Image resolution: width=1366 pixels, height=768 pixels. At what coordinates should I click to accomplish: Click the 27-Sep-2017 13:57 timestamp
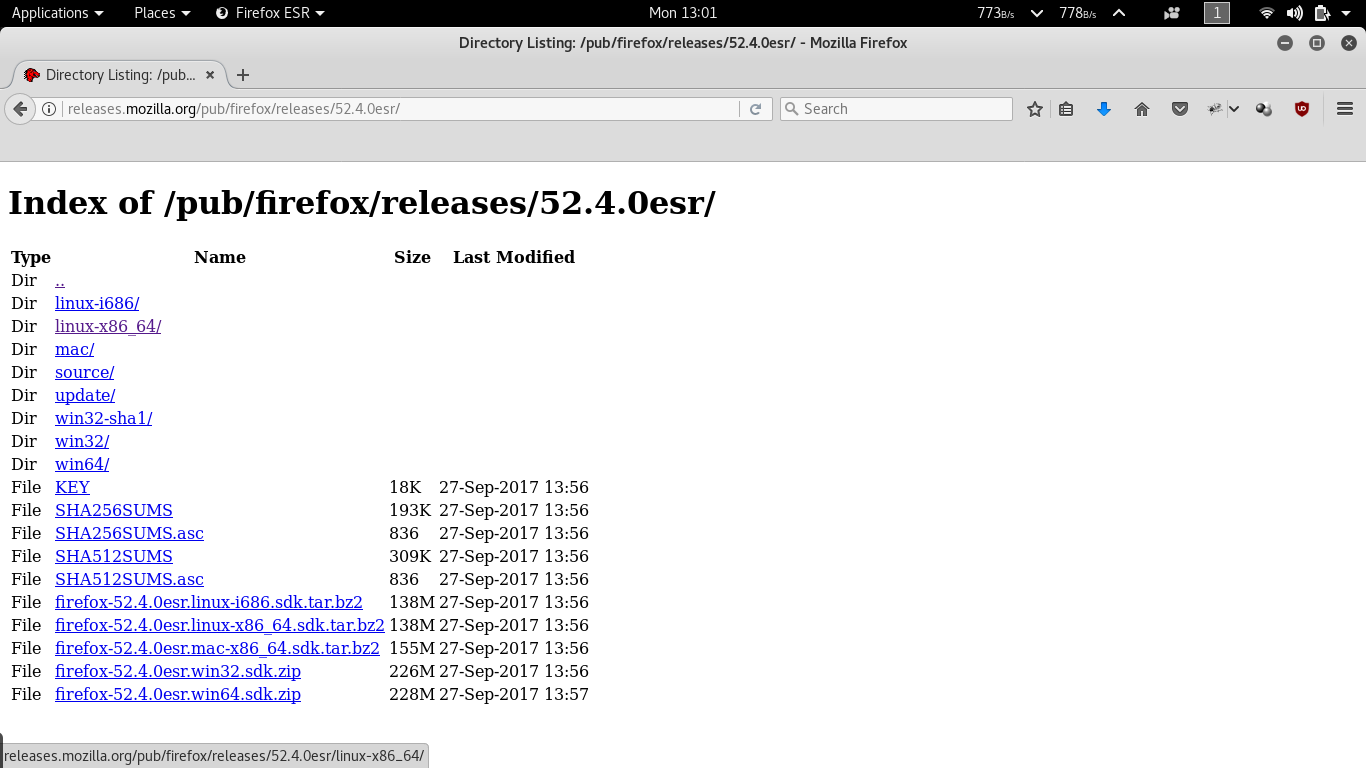(x=514, y=694)
